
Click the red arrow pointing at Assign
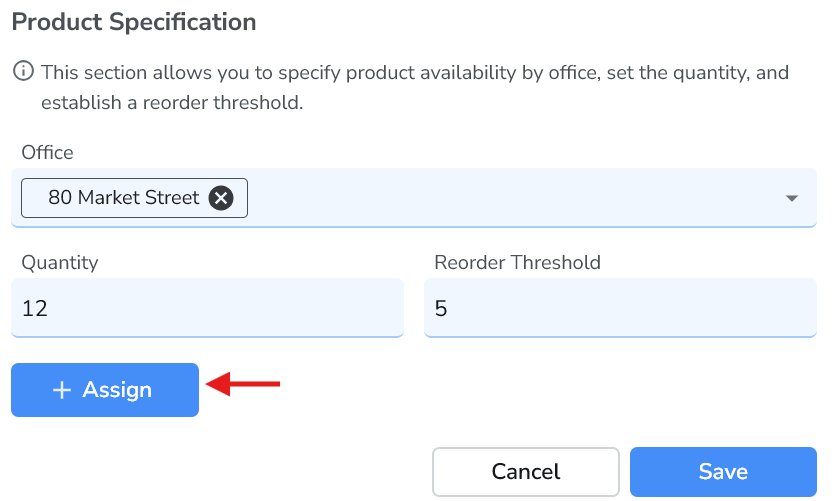pyautogui.click(x=243, y=382)
